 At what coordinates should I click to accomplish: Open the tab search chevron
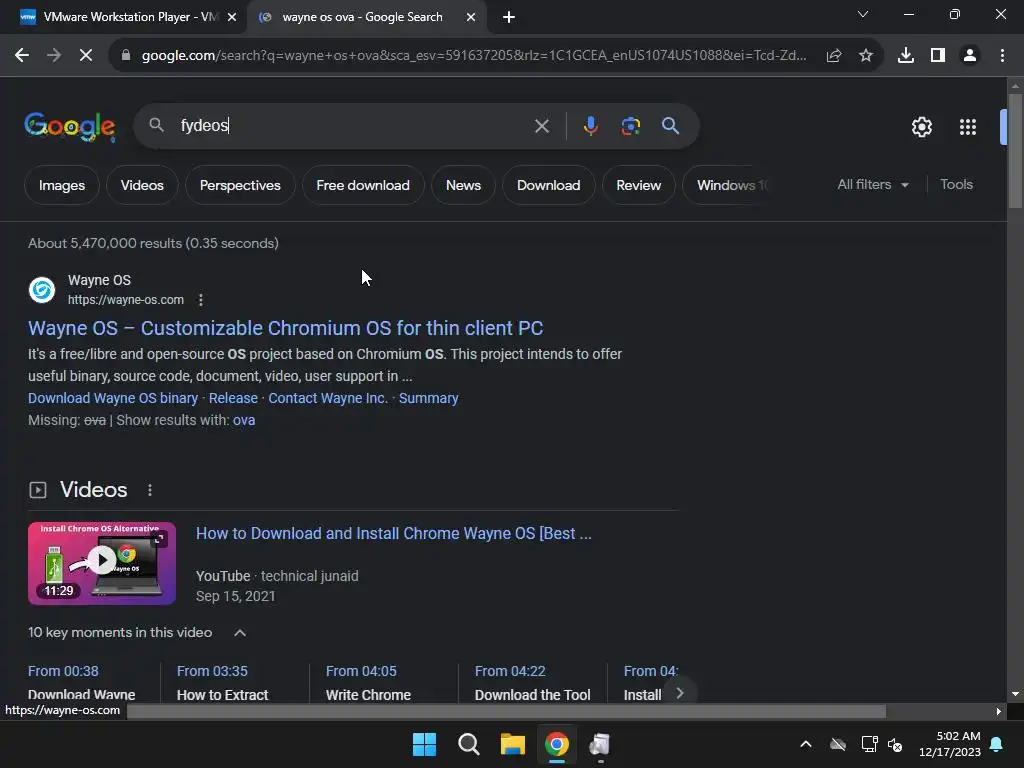click(863, 14)
